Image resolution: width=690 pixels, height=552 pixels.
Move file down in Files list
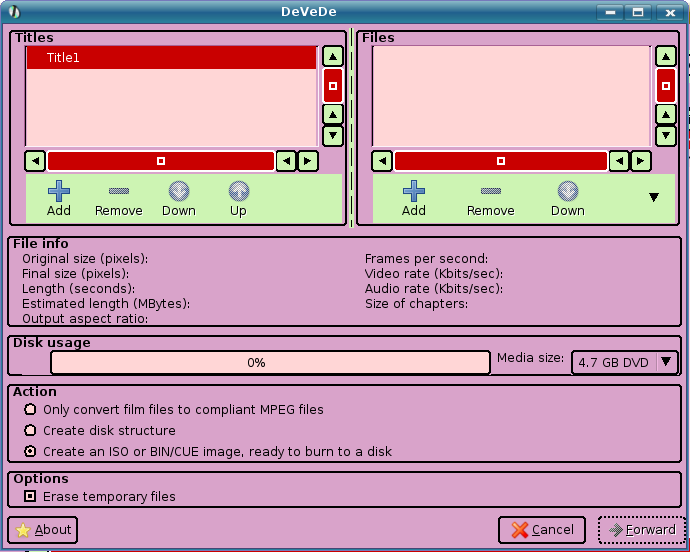tap(567, 197)
